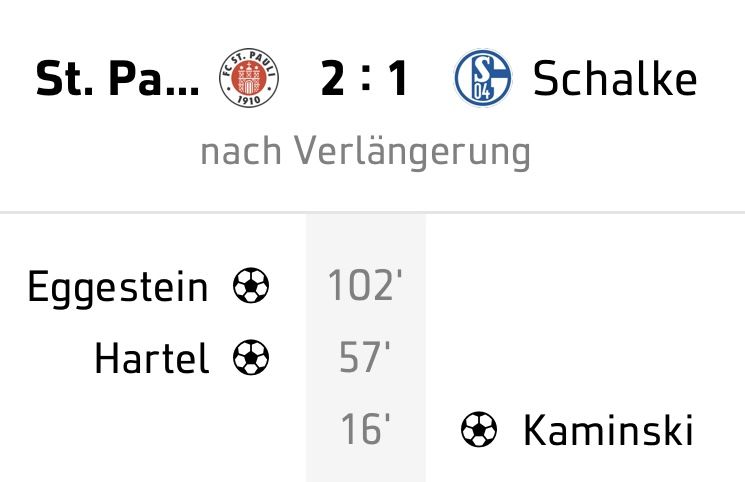745x482 pixels.
Task: Click the Schalke 04 club logo
Action: (x=483, y=79)
